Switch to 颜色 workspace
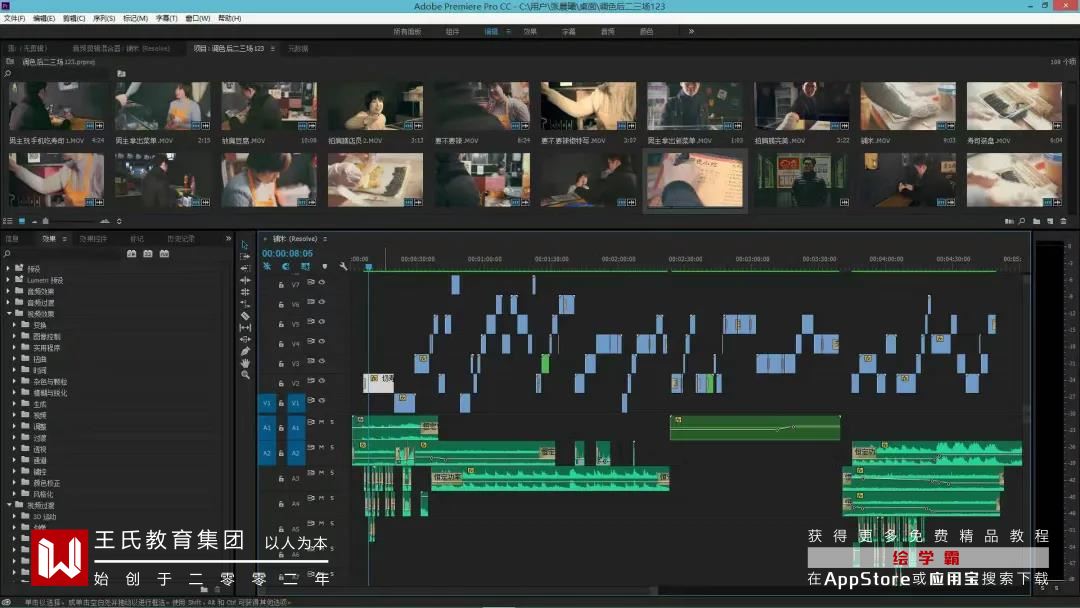Viewport: 1080px width, 608px height. pyautogui.click(x=646, y=32)
